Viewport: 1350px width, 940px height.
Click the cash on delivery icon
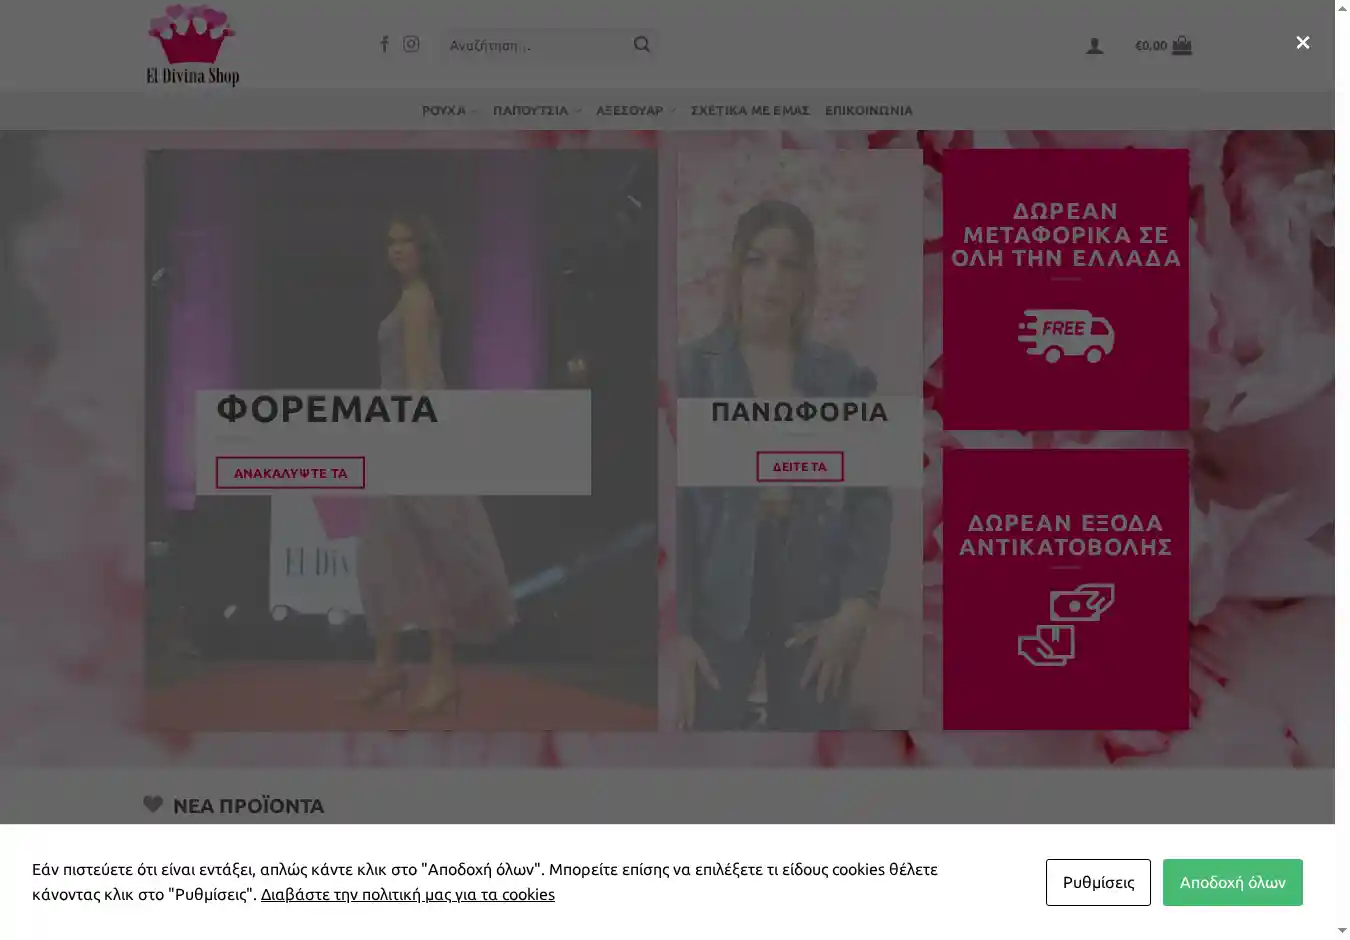coord(1066,624)
